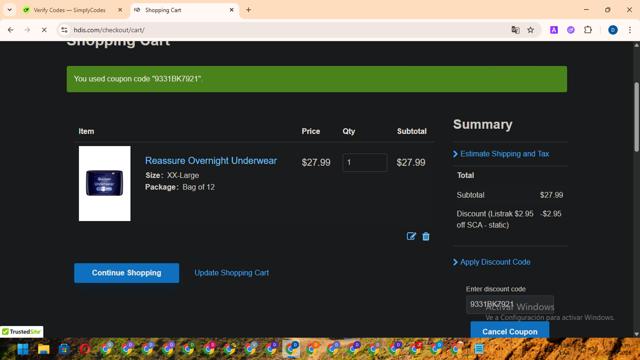Screen dimensions: 640x360
Task: Remove item with the trash icon
Action: [x=426, y=236]
